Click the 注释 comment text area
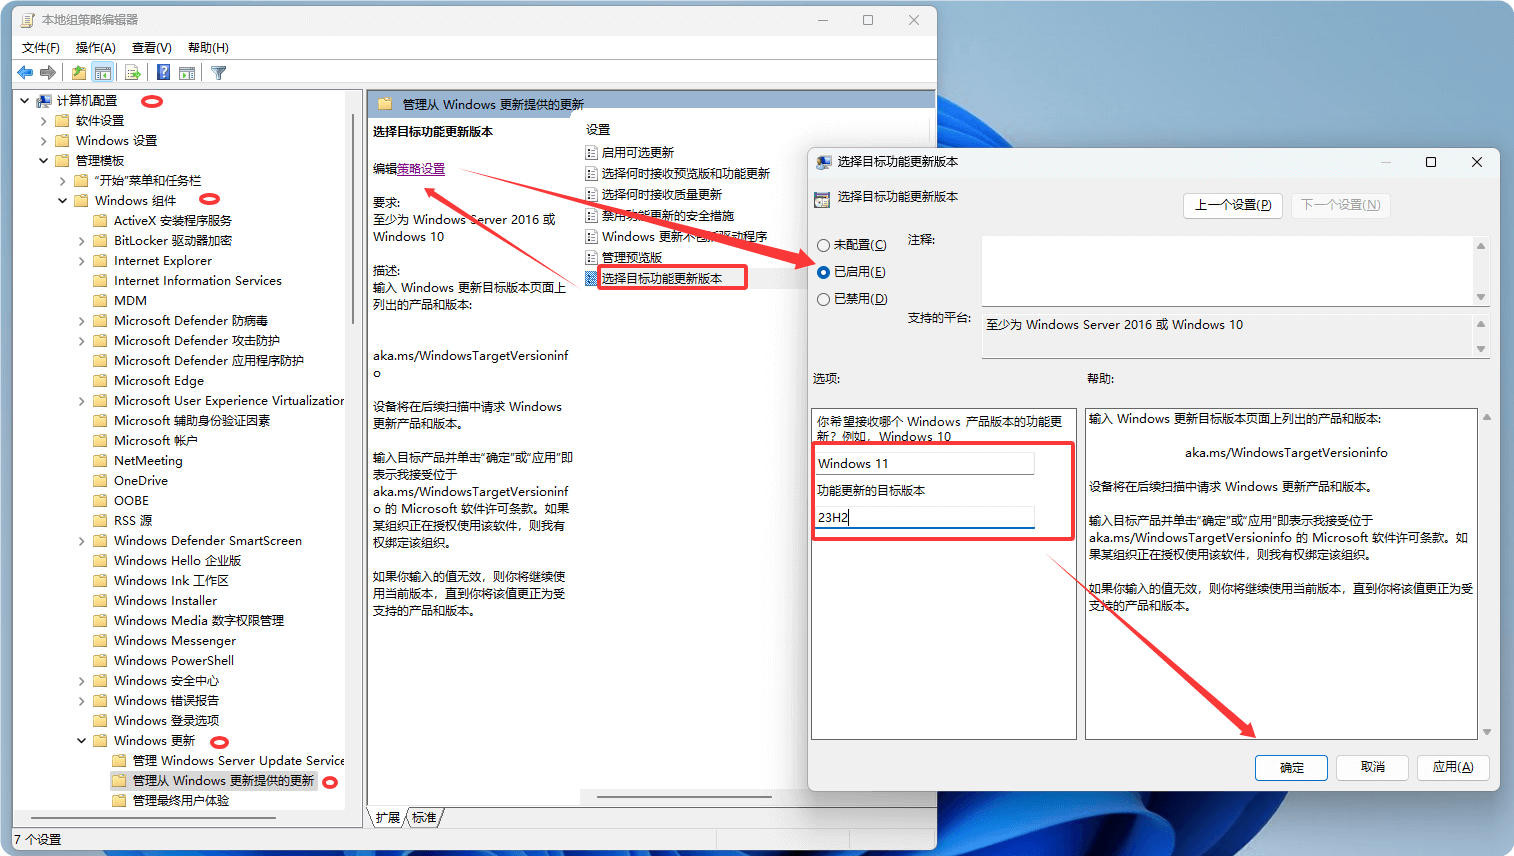 click(x=1228, y=271)
